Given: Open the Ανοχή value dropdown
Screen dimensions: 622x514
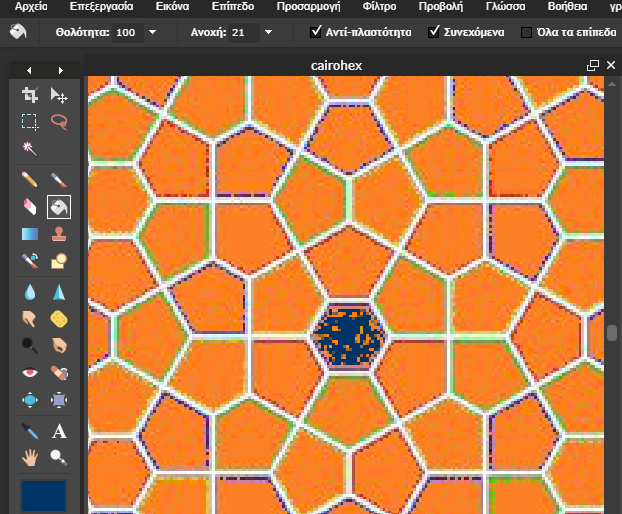Looking at the screenshot, I should coord(269,32).
